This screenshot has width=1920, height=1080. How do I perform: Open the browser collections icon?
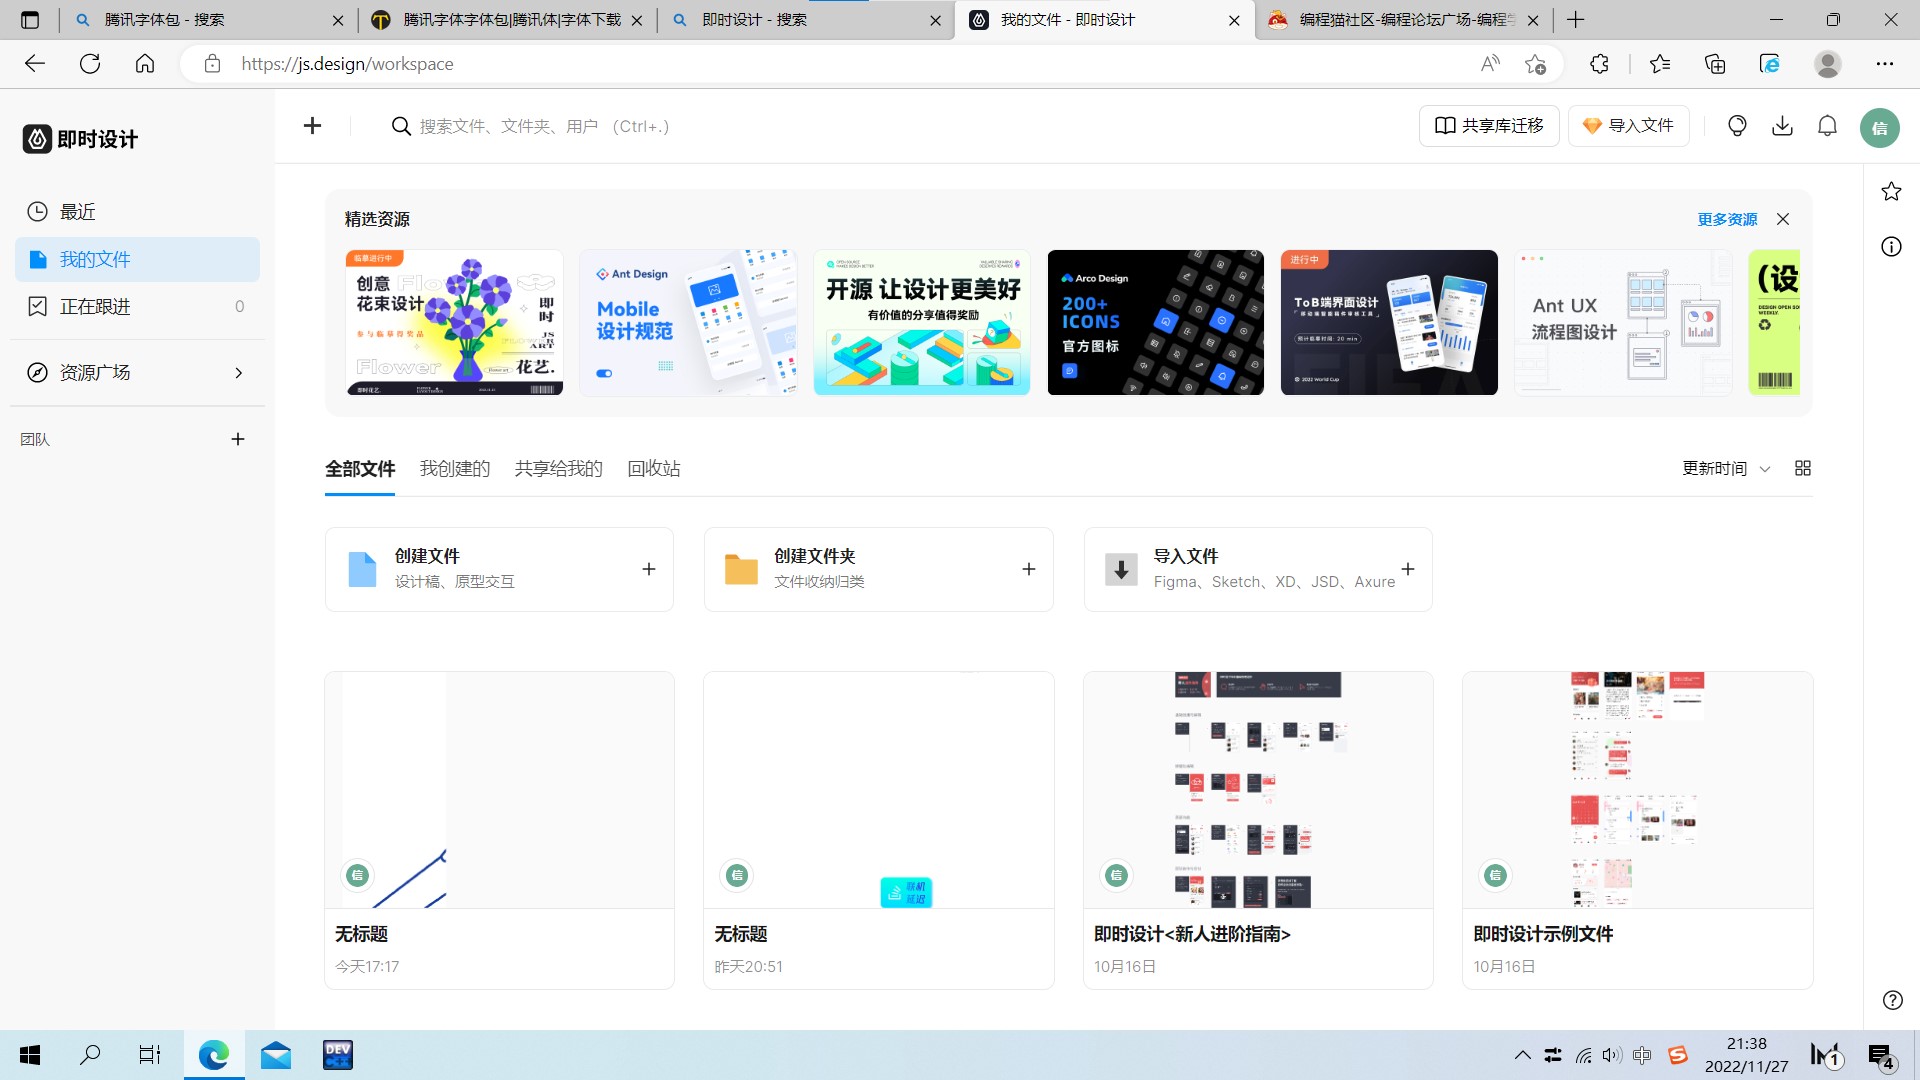coord(1715,64)
